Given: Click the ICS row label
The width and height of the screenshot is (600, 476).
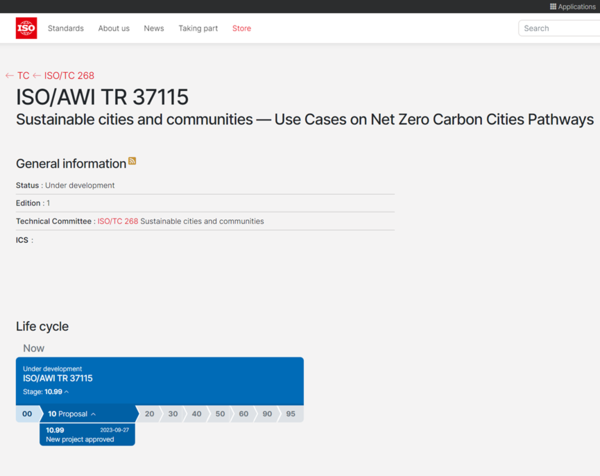Looking at the screenshot, I should (22, 240).
